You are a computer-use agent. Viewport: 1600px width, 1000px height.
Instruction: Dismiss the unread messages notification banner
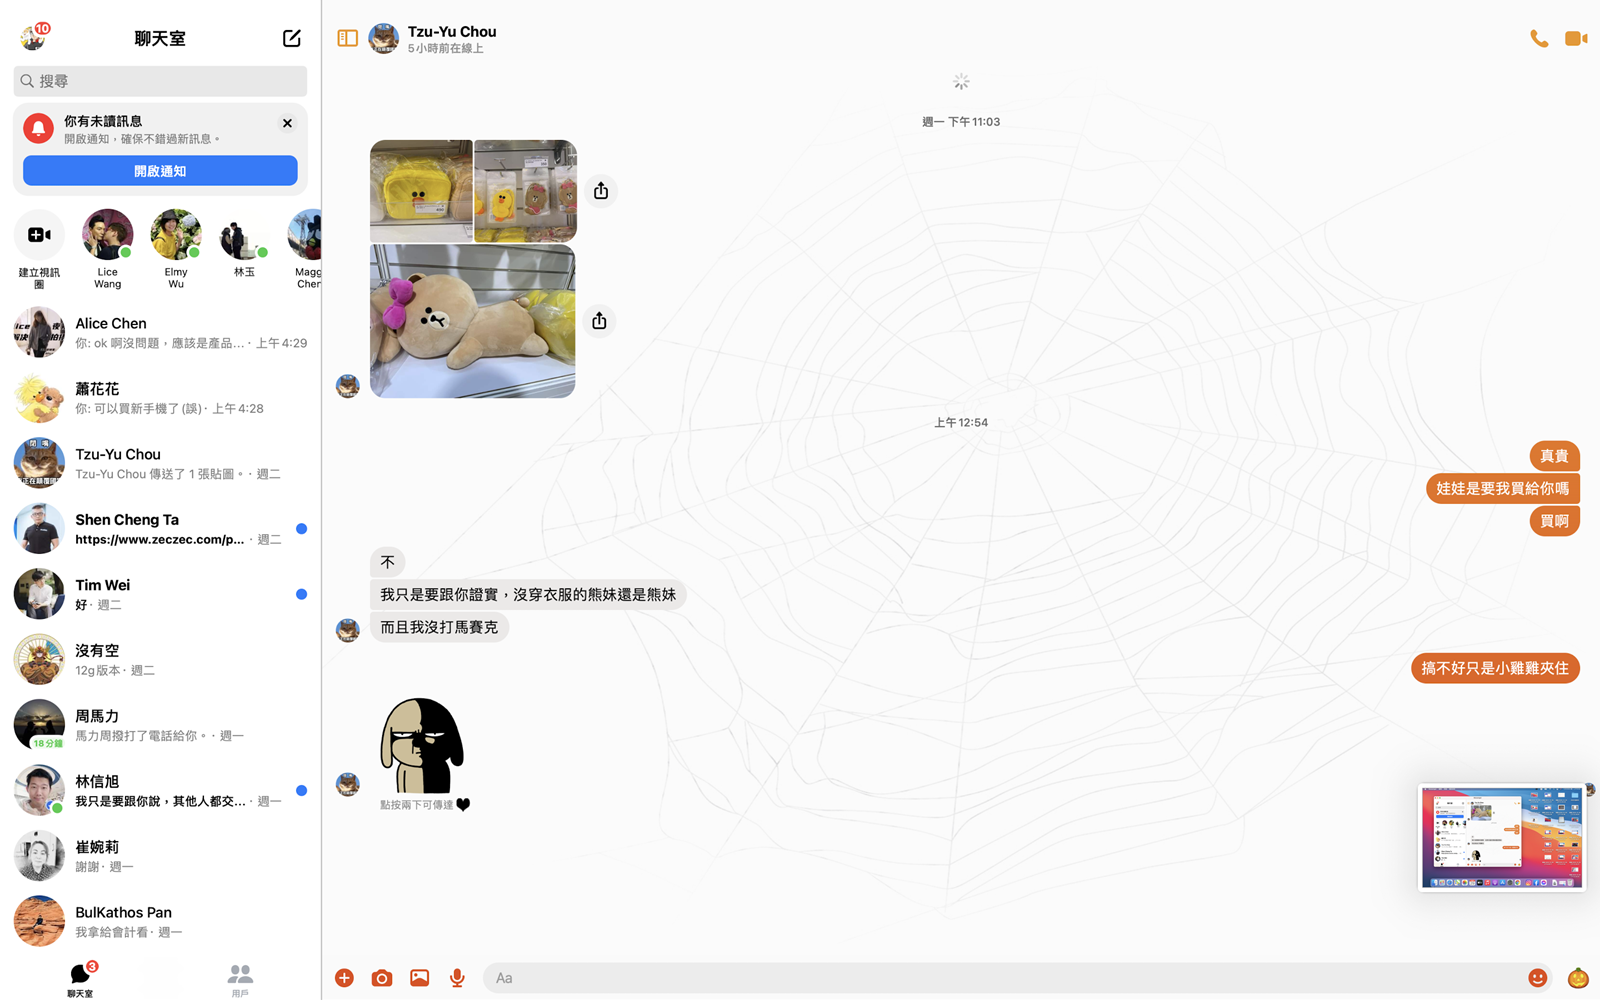pyautogui.click(x=287, y=123)
